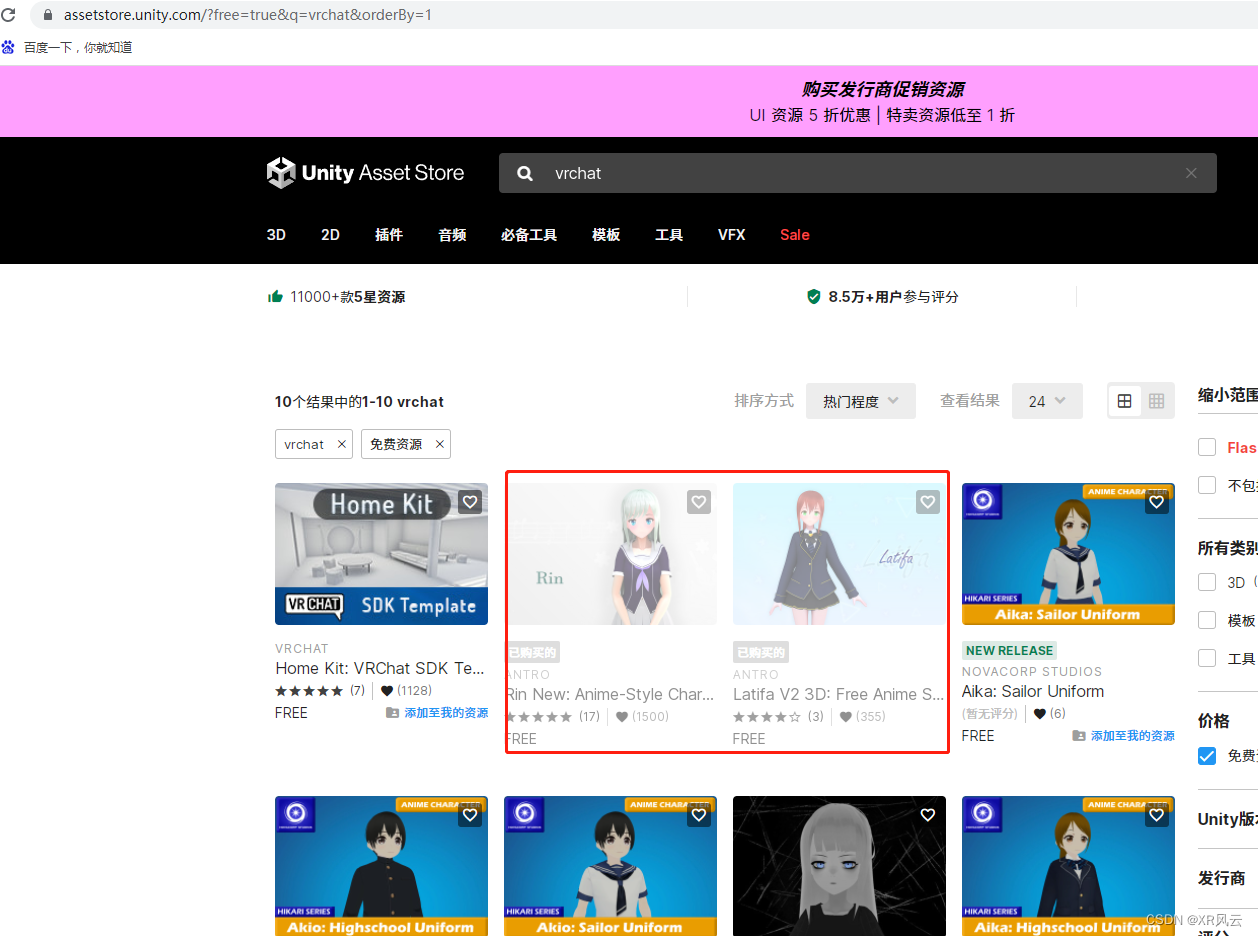The image size is (1258, 936).
Task: Click the 8.5万+用户参与评分 text
Action: click(893, 297)
